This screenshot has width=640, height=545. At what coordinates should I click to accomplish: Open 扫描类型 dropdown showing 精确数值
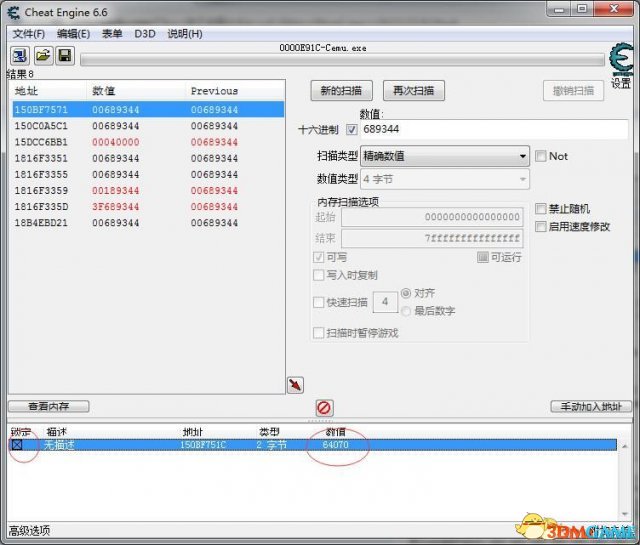445,156
